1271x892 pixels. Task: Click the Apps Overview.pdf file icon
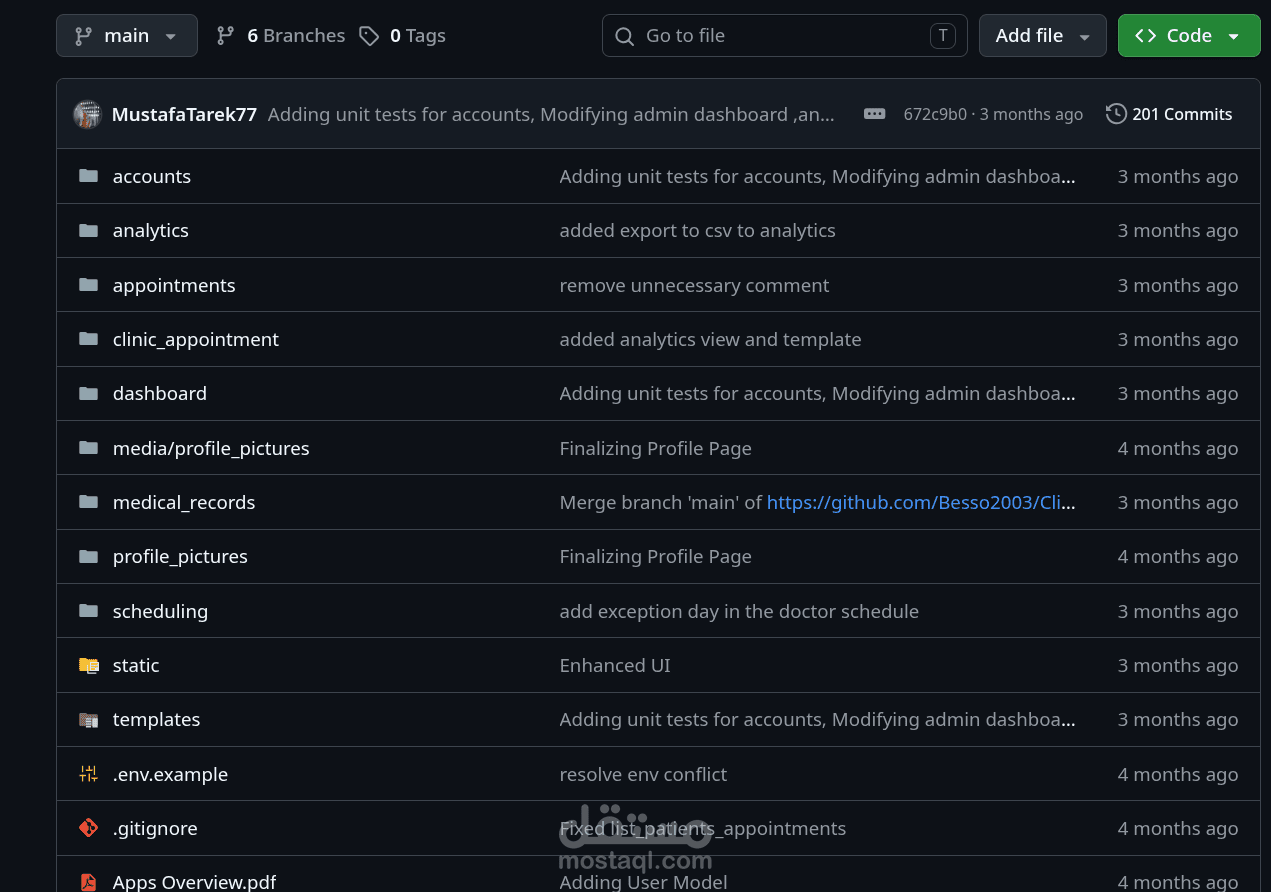coord(89,882)
